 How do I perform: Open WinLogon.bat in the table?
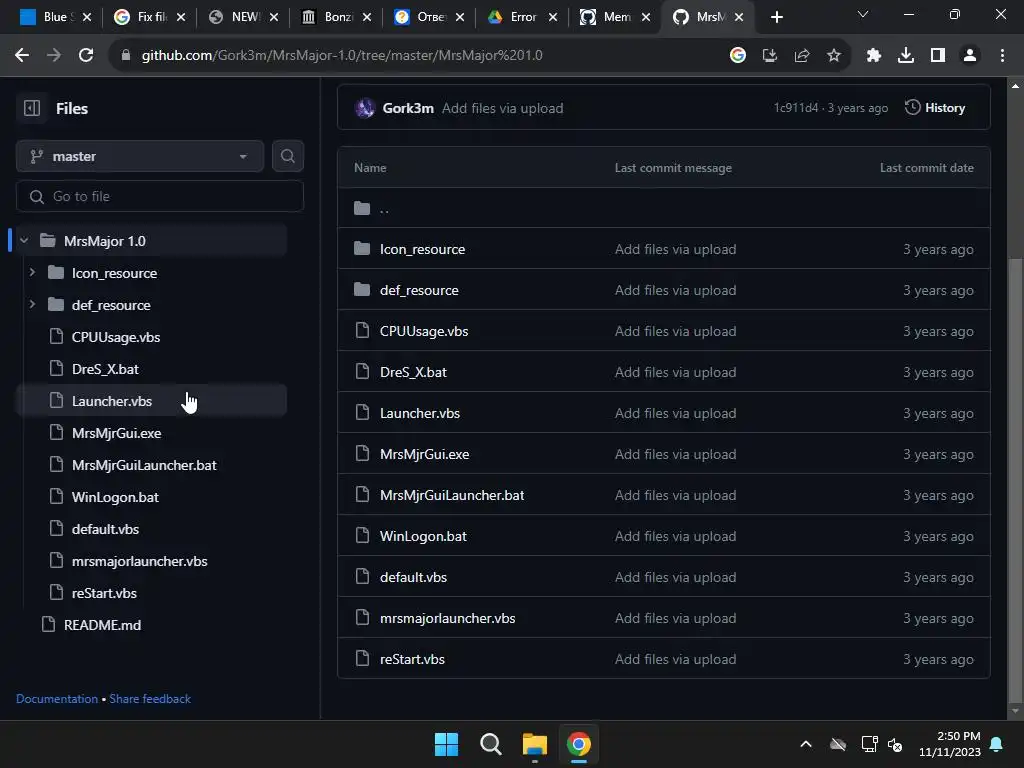point(423,536)
